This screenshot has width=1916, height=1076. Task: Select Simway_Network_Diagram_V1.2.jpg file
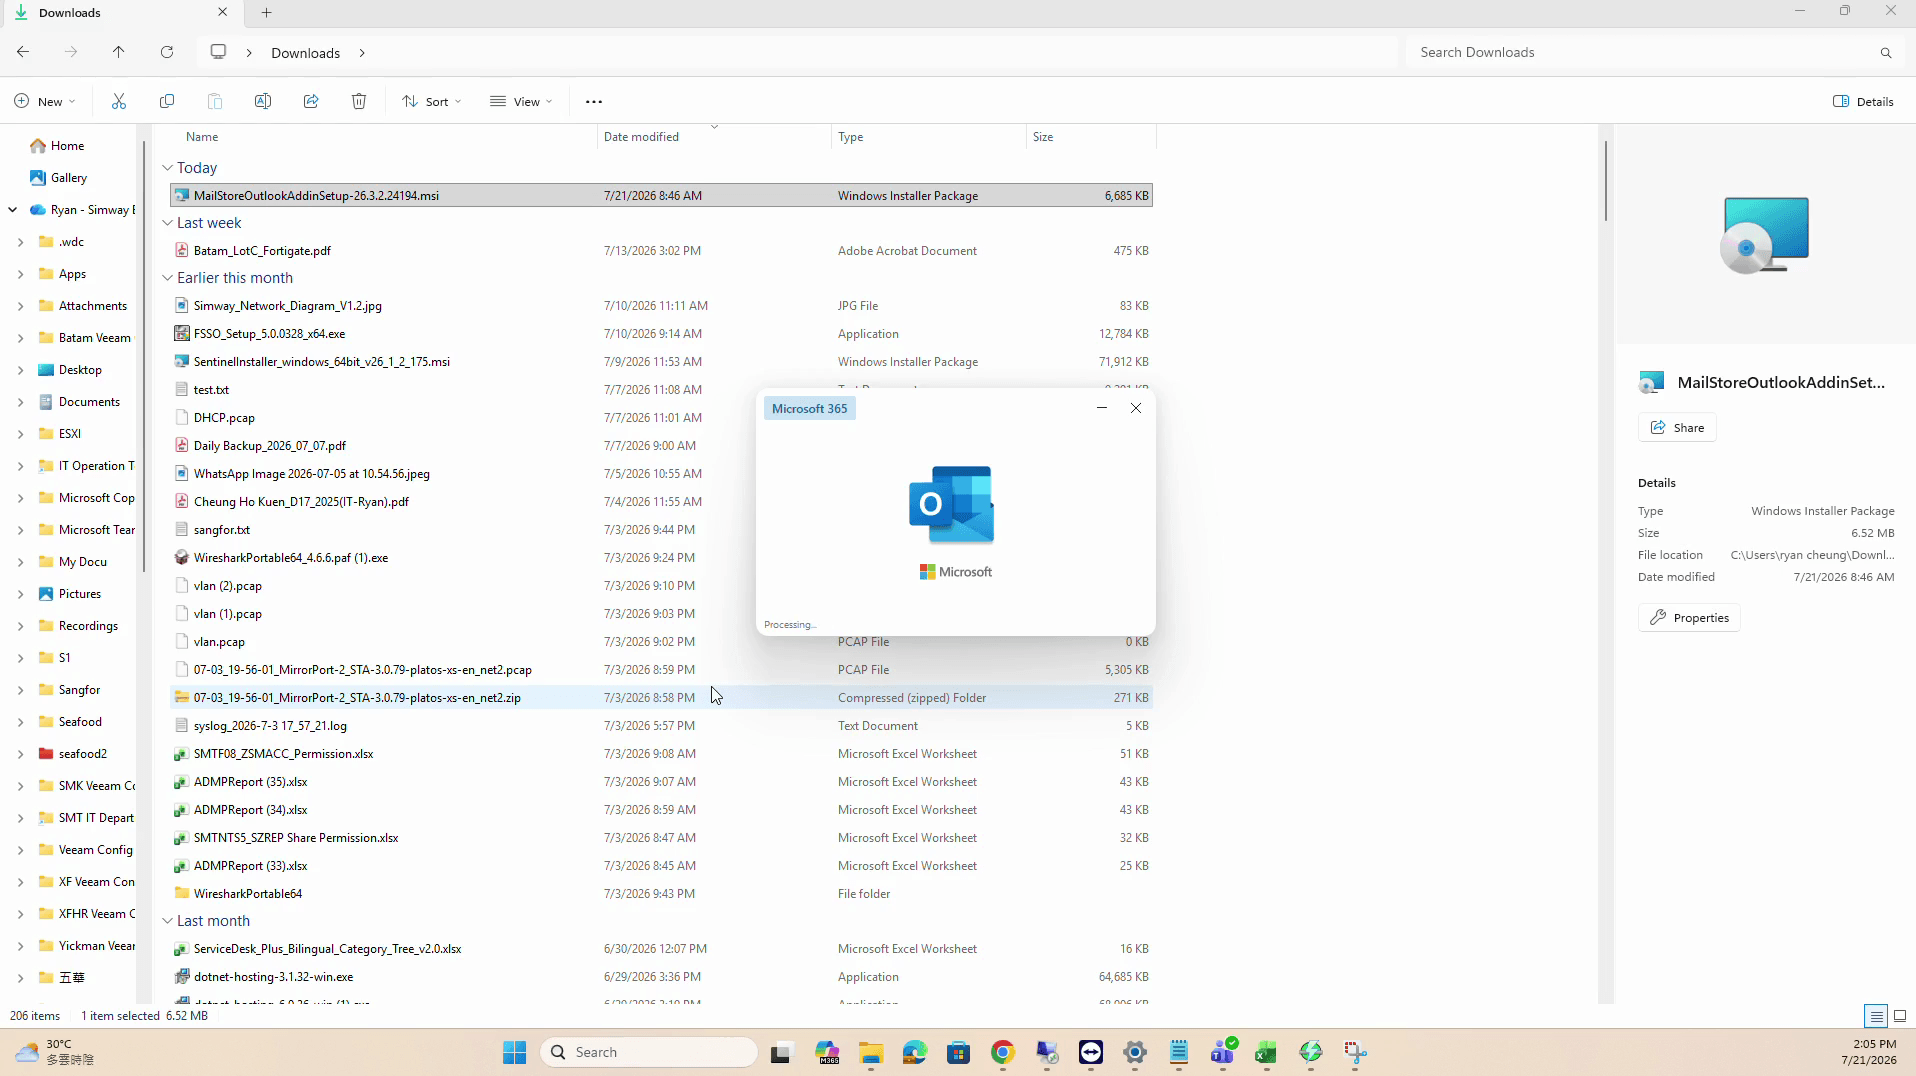[661, 306]
